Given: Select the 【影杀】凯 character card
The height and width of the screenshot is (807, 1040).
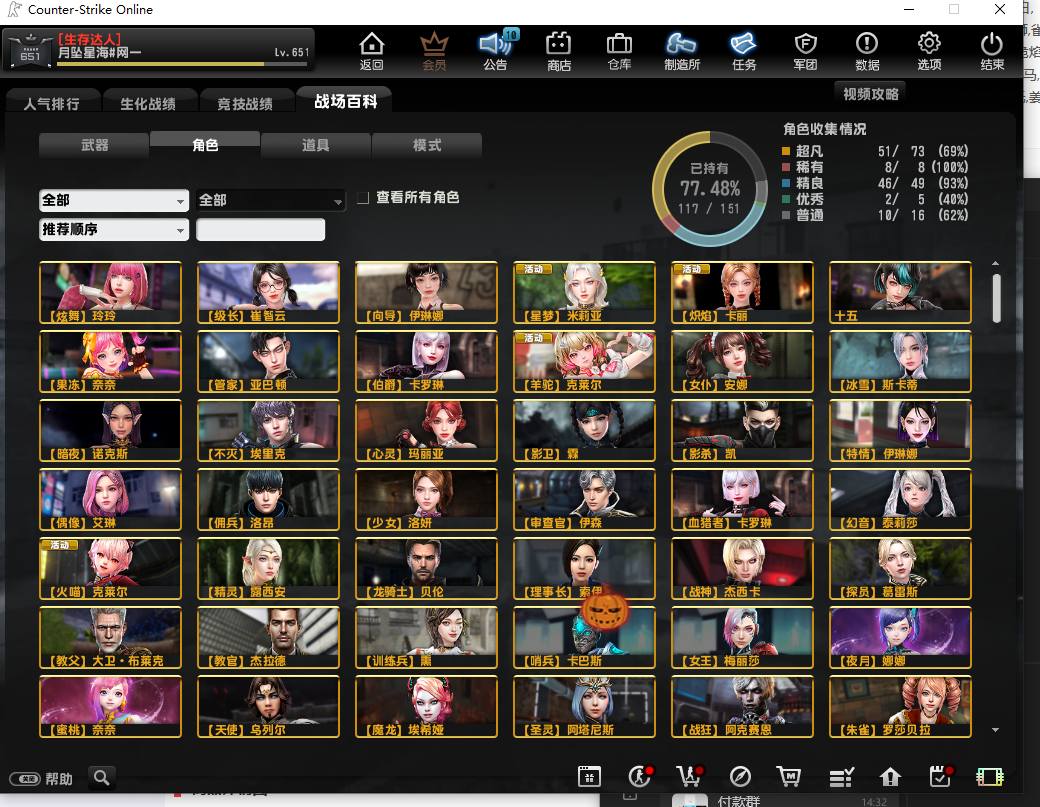Looking at the screenshot, I should coord(742,430).
